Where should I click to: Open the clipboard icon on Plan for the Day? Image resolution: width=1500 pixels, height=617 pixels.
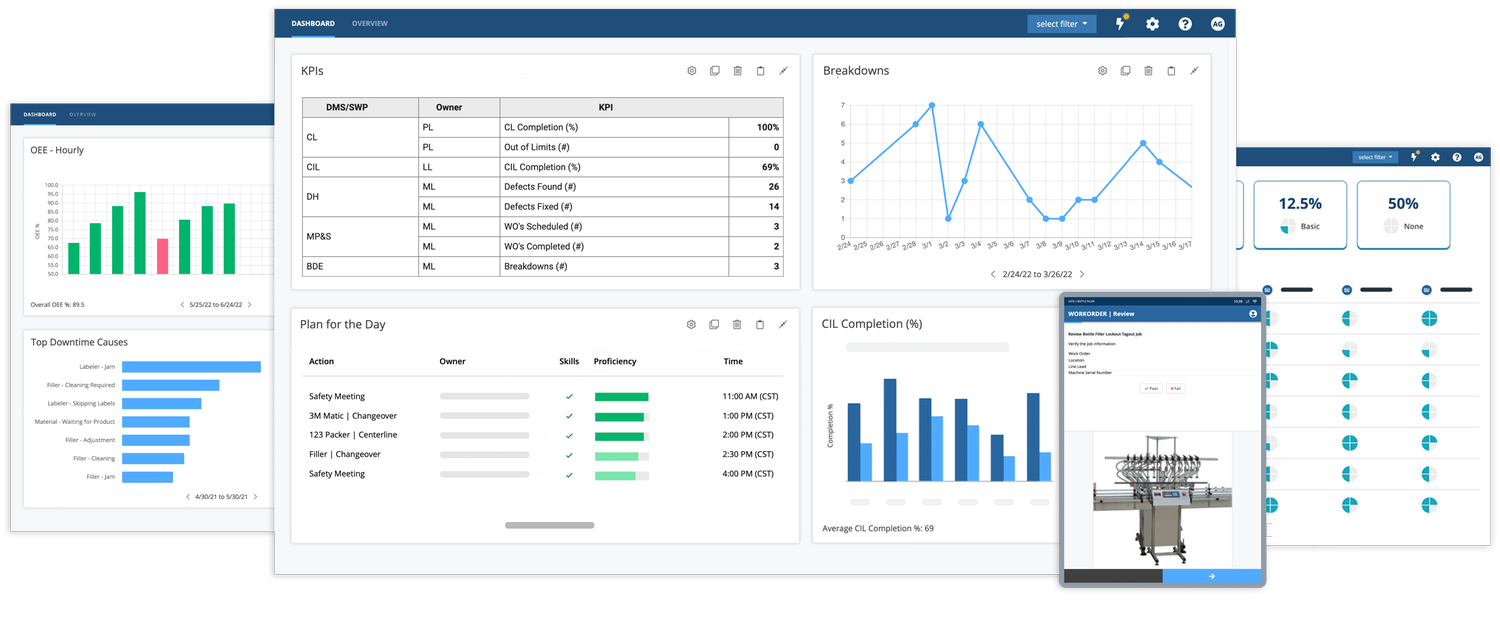(x=760, y=324)
